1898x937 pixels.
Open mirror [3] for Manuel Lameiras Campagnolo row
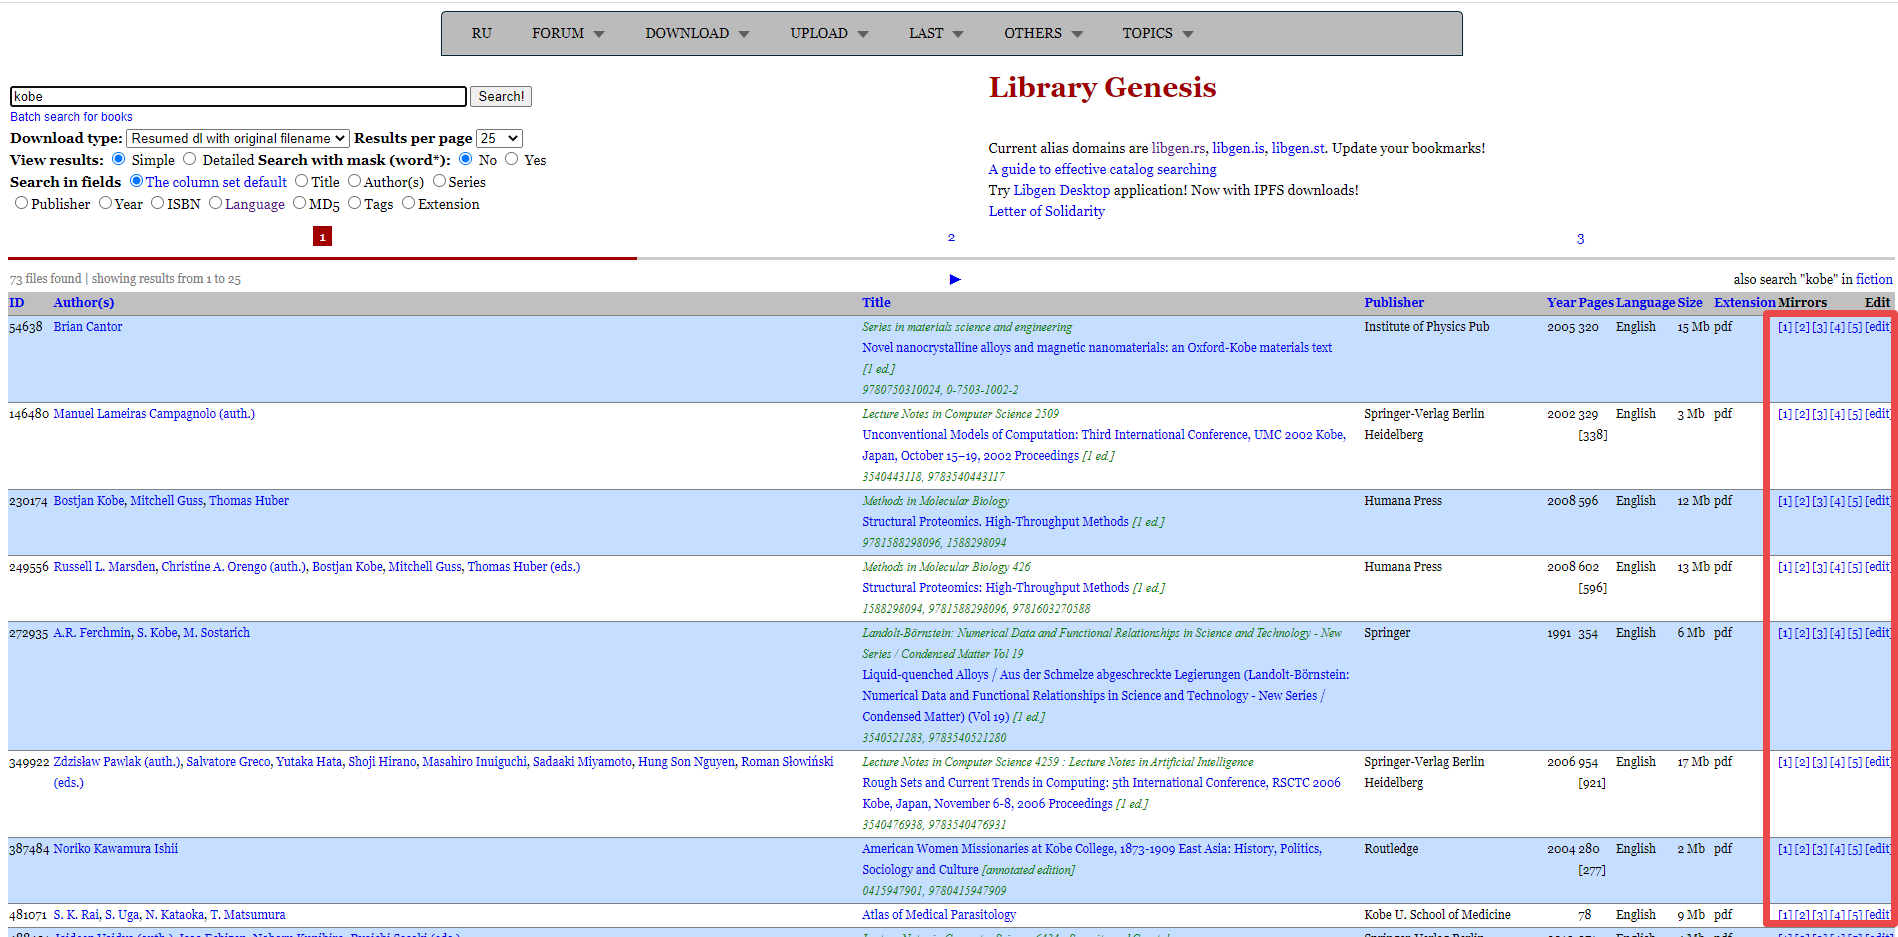(x=1820, y=414)
